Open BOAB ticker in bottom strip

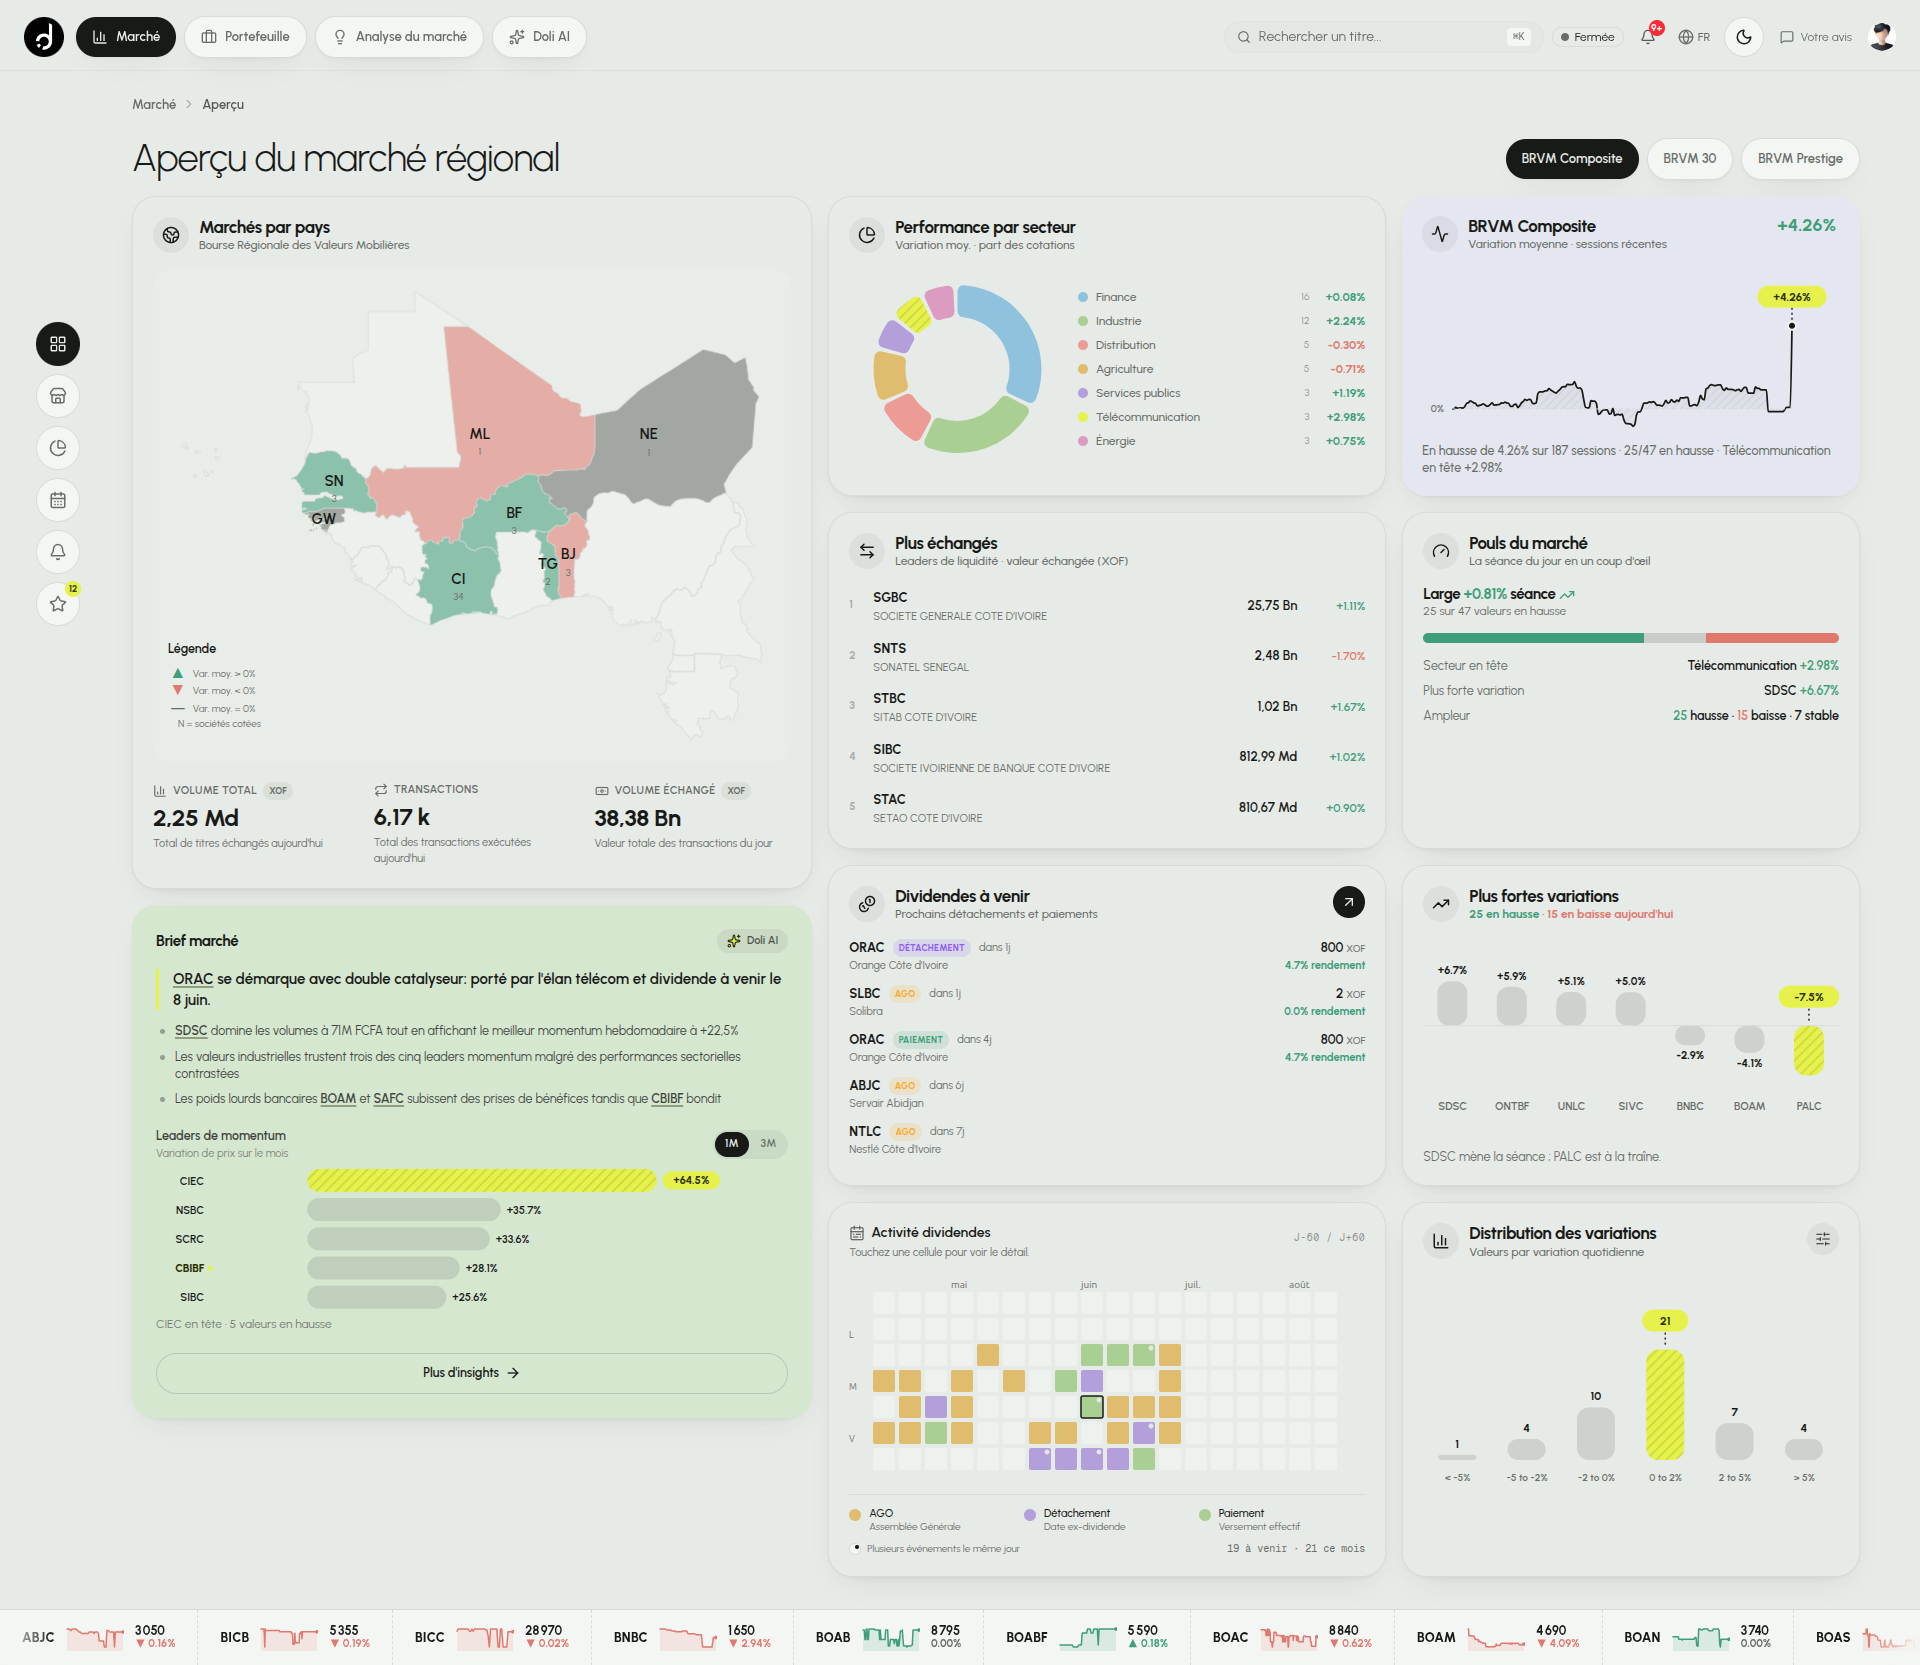pos(888,1637)
